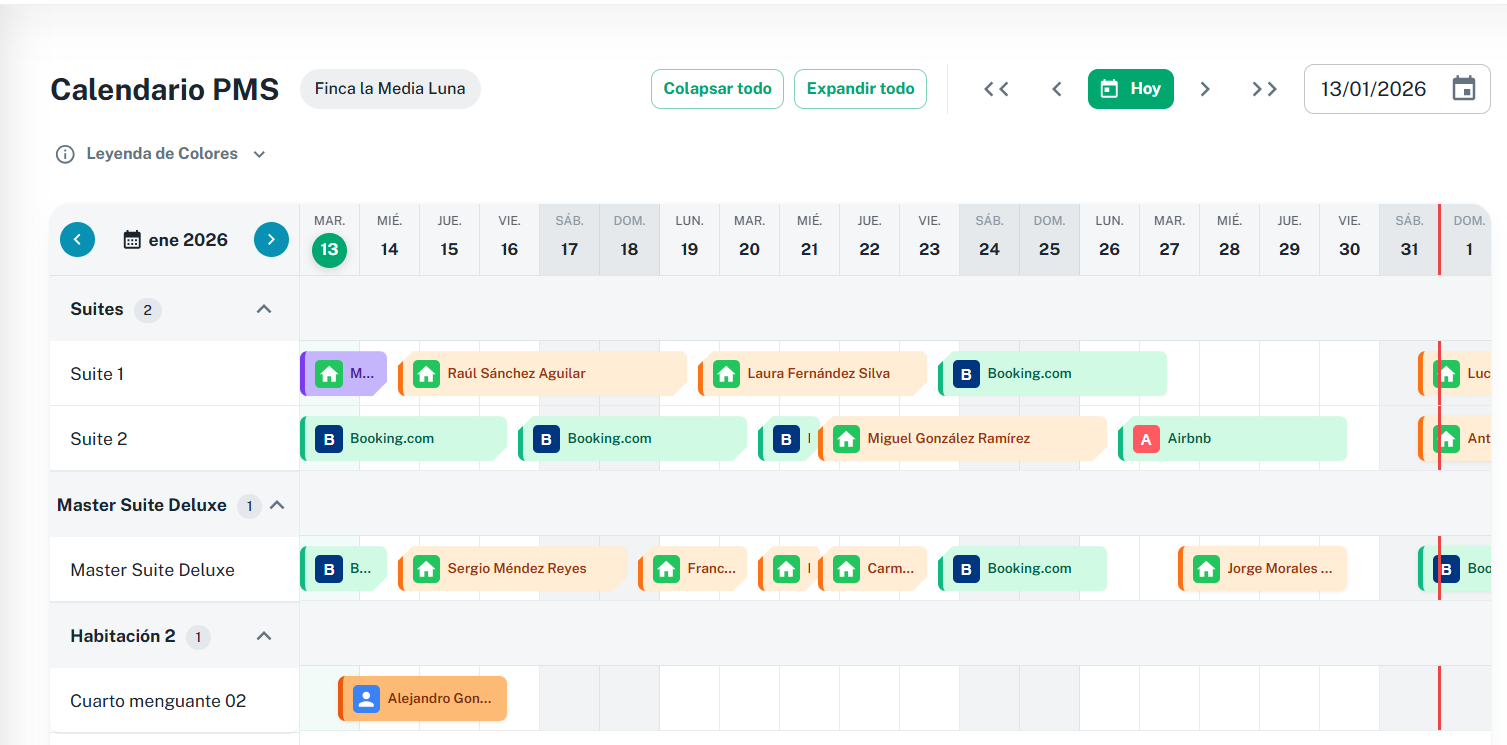Viewport: 1507px width, 745px height.
Task: Collapse the Habitación 2 group
Action: [x=264, y=636]
